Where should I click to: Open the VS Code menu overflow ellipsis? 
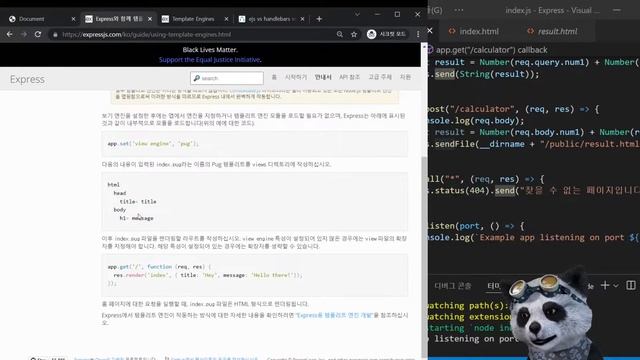click(459, 10)
